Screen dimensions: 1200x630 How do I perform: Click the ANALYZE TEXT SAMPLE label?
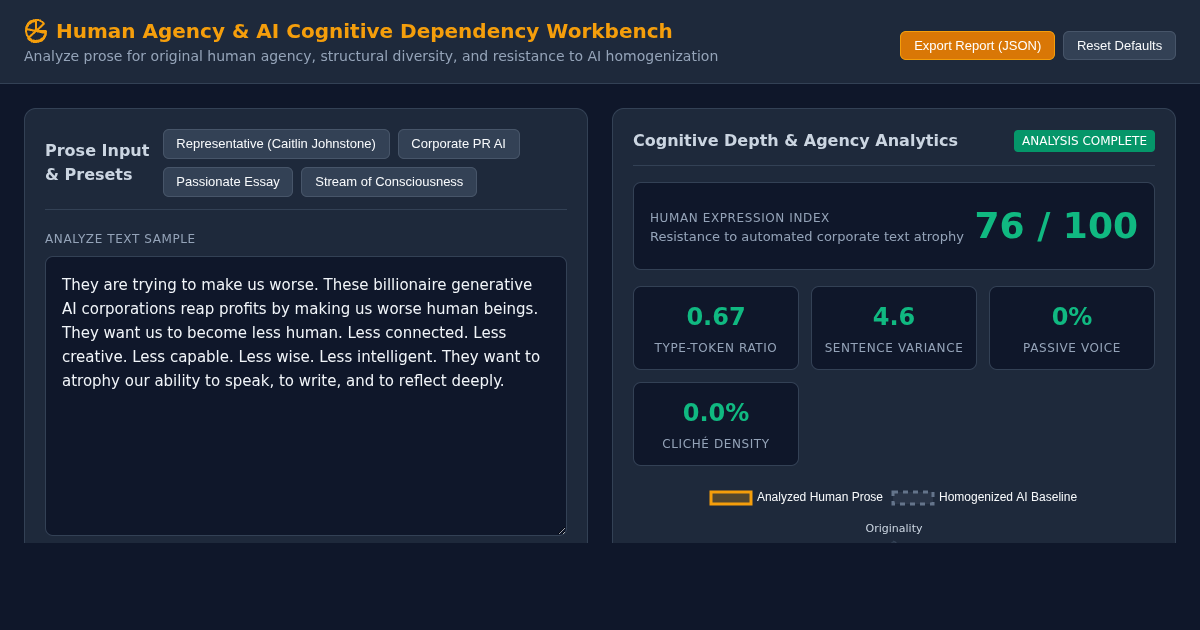click(120, 239)
